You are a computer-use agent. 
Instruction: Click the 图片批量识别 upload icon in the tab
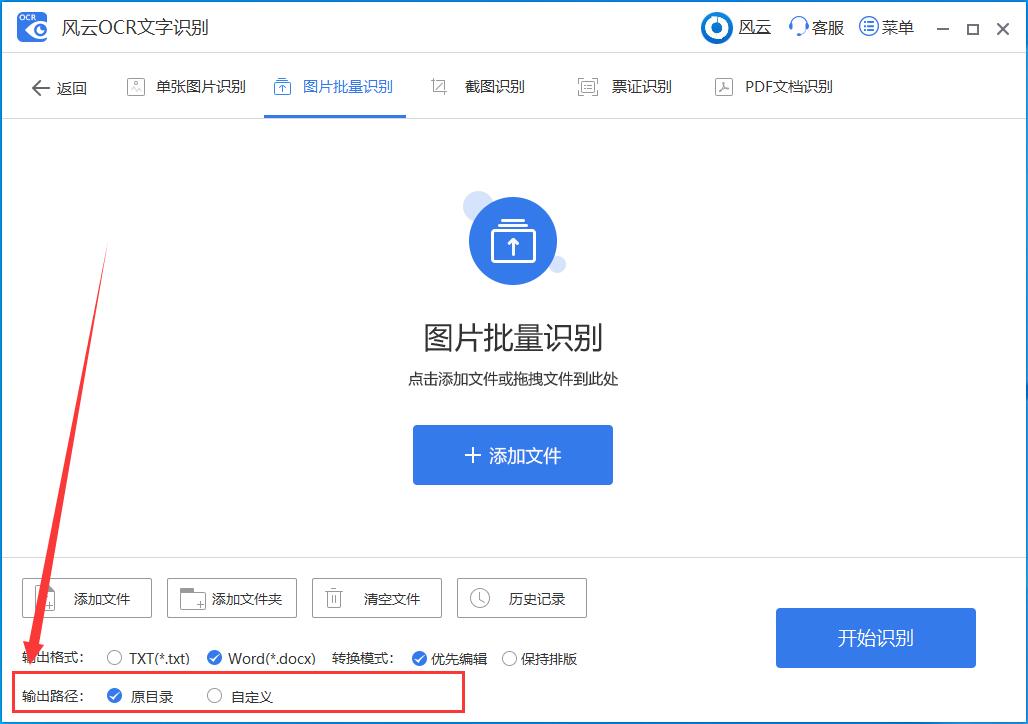tap(282, 87)
